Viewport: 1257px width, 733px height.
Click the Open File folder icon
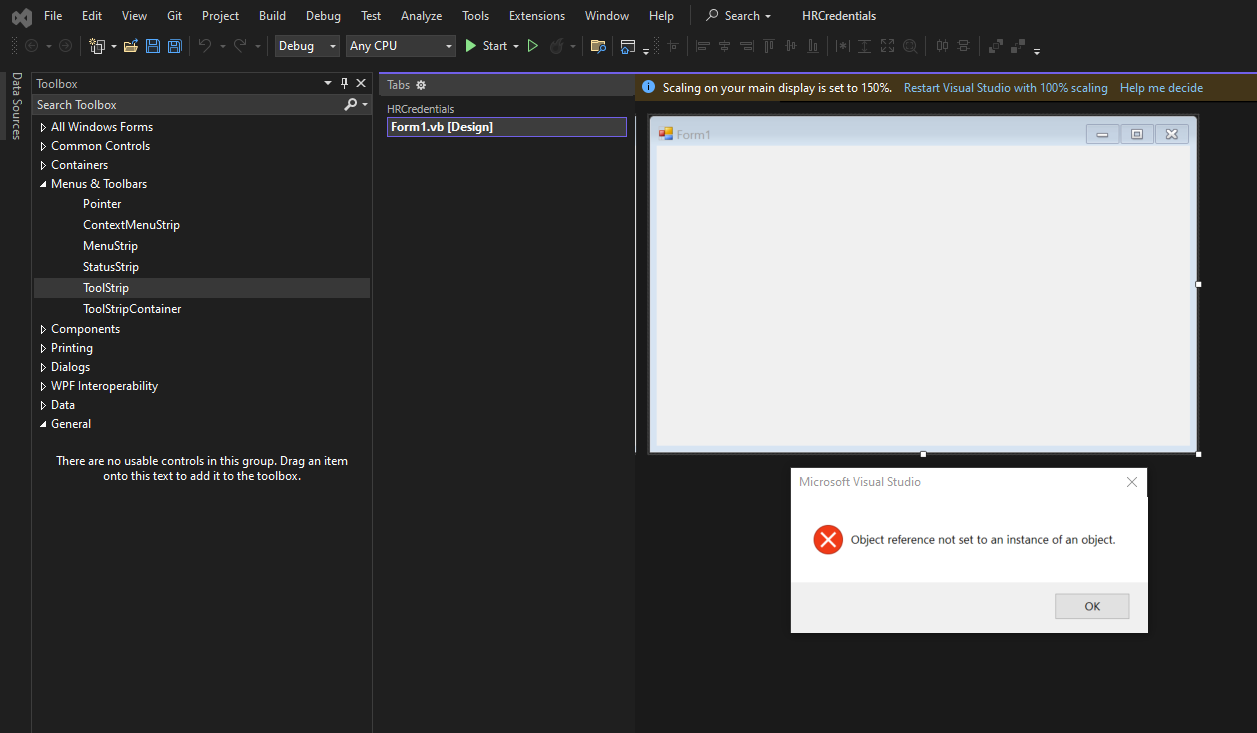coord(131,46)
